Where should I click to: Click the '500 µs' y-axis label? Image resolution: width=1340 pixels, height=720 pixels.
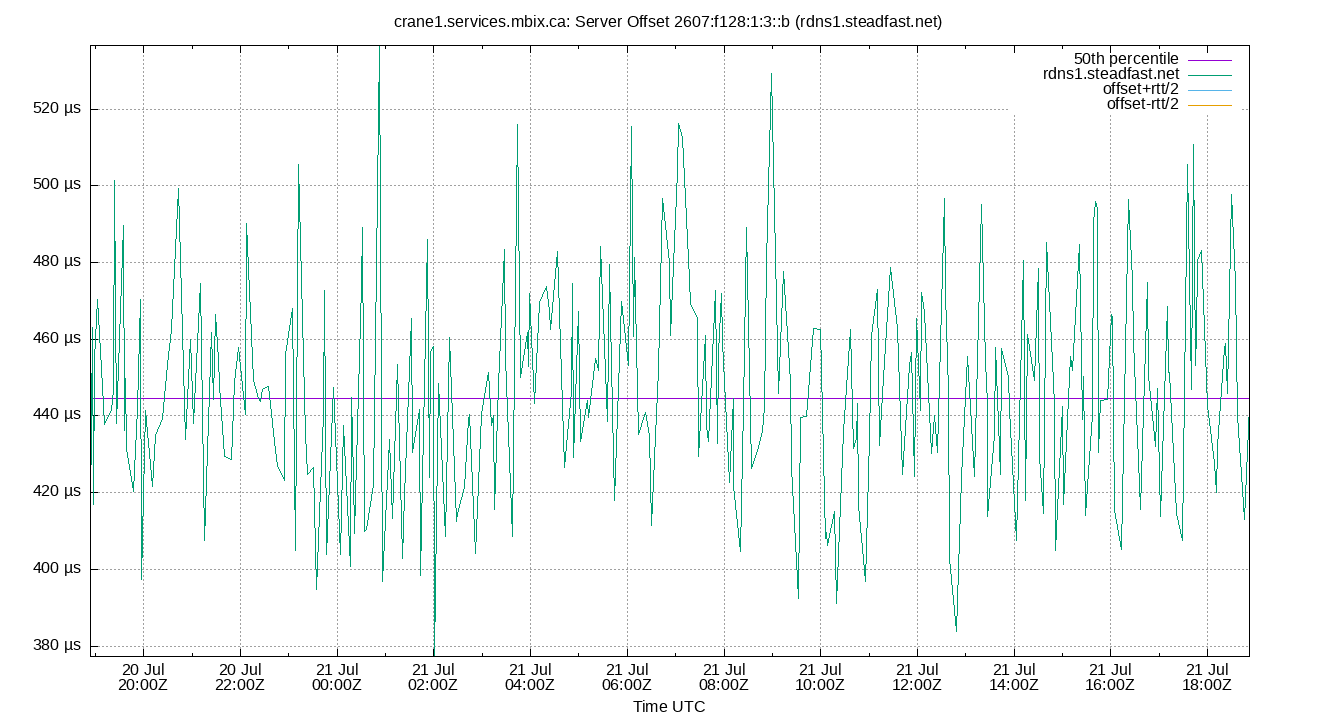[57, 185]
